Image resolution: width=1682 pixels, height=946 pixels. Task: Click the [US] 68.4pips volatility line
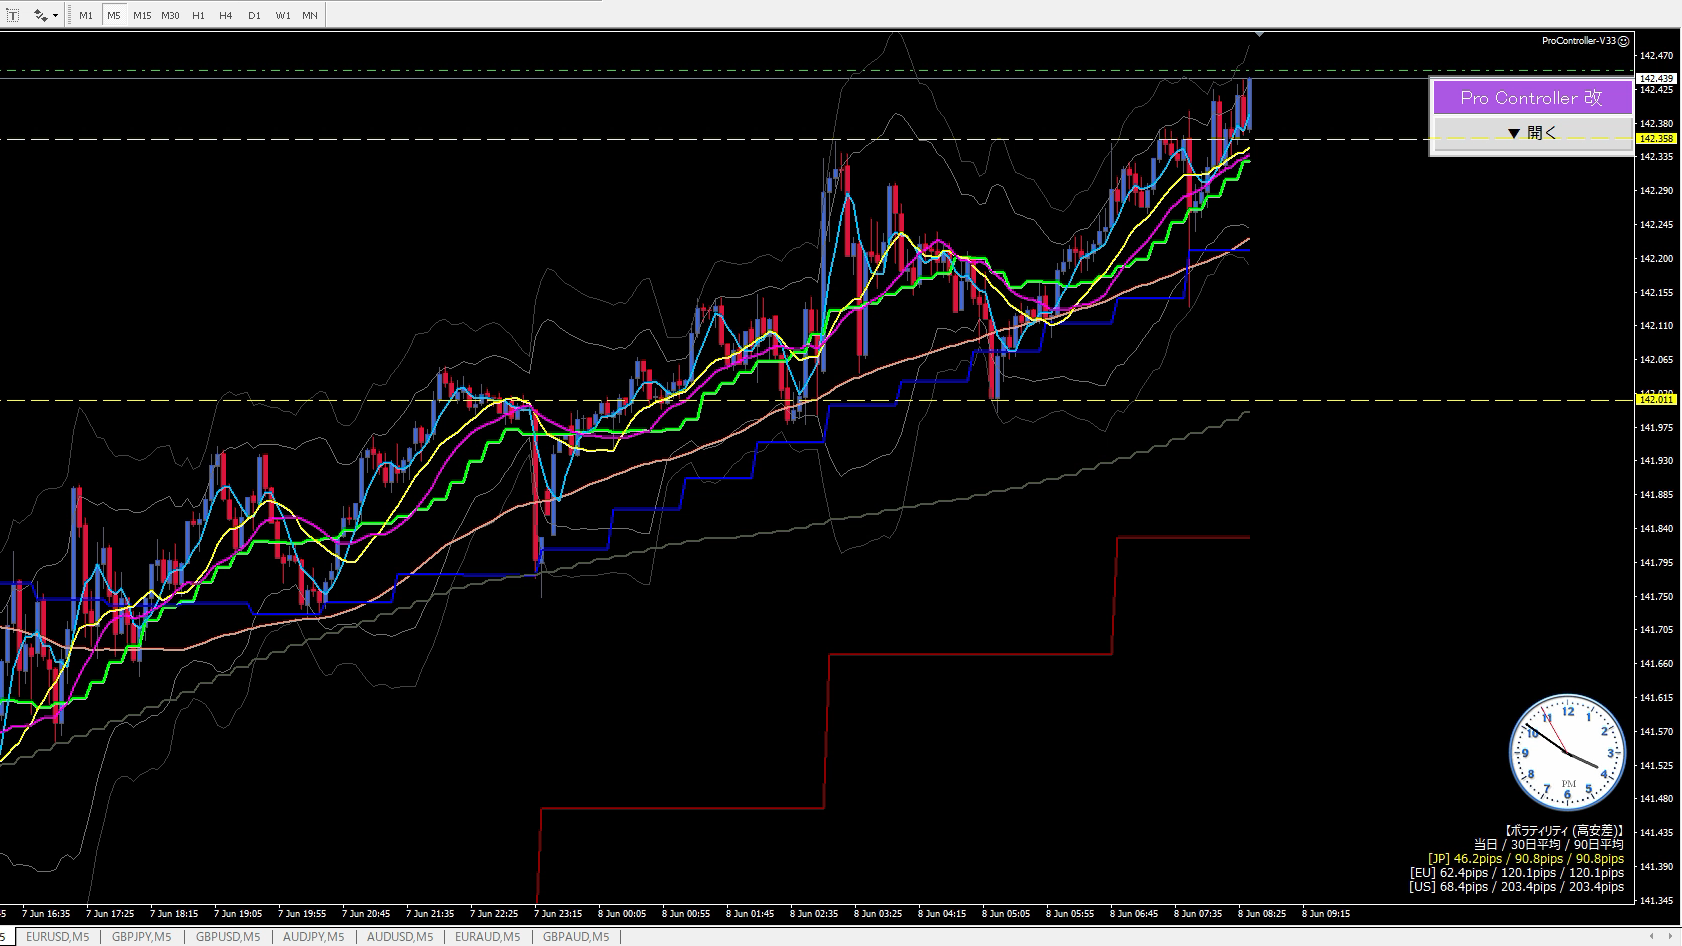pyautogui.click(x=1517, y=887)
